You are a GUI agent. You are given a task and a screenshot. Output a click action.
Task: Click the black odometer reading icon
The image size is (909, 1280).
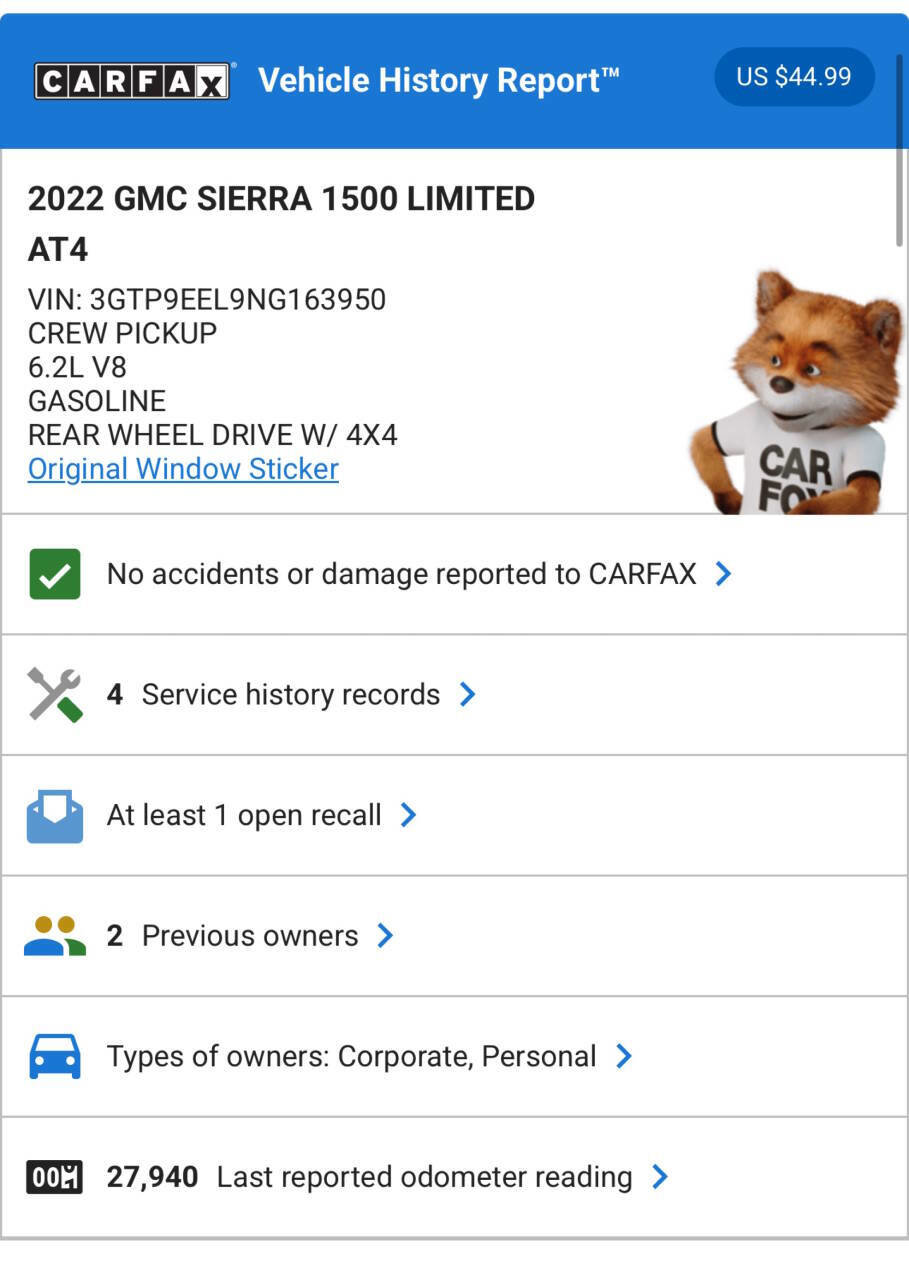[x=55, y=1177]
